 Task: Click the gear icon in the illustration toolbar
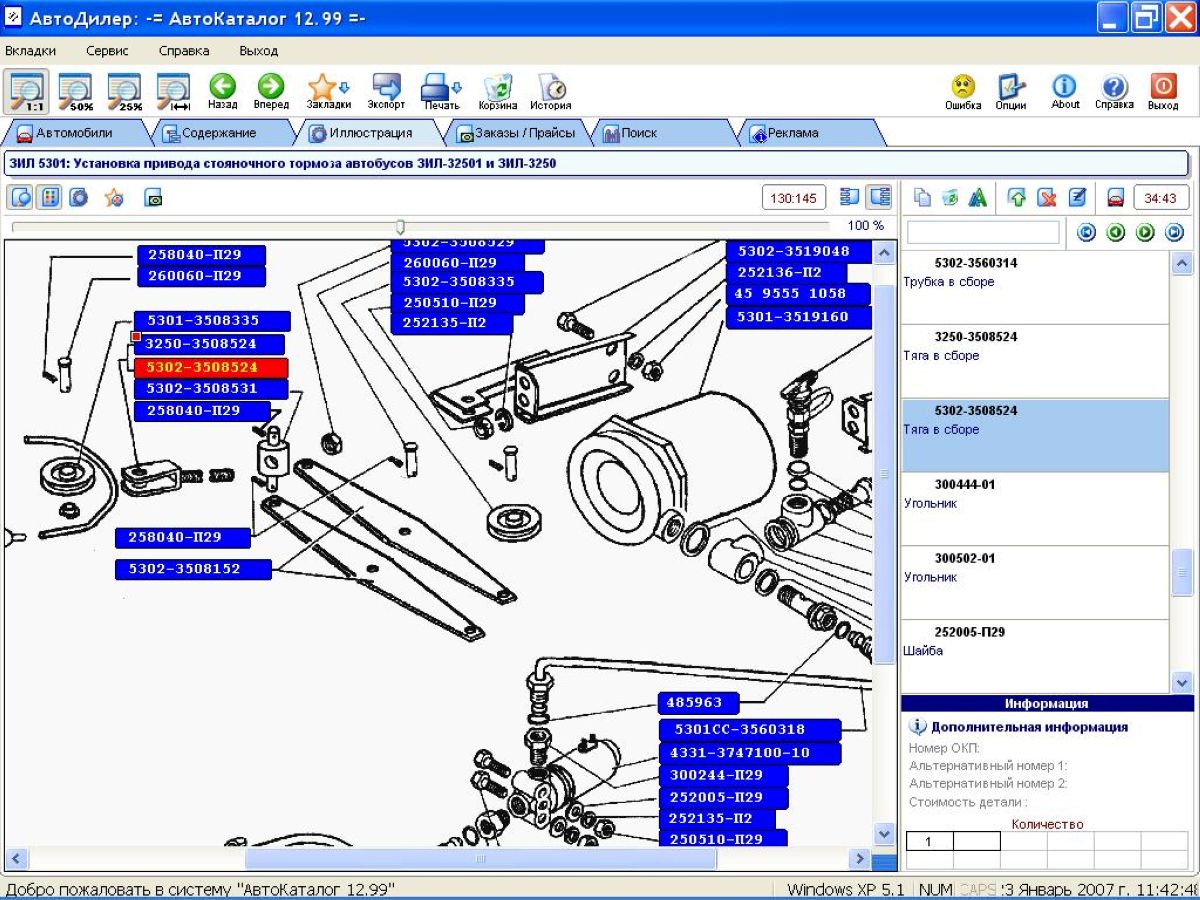pyautogui.click(x=78, y=197)
